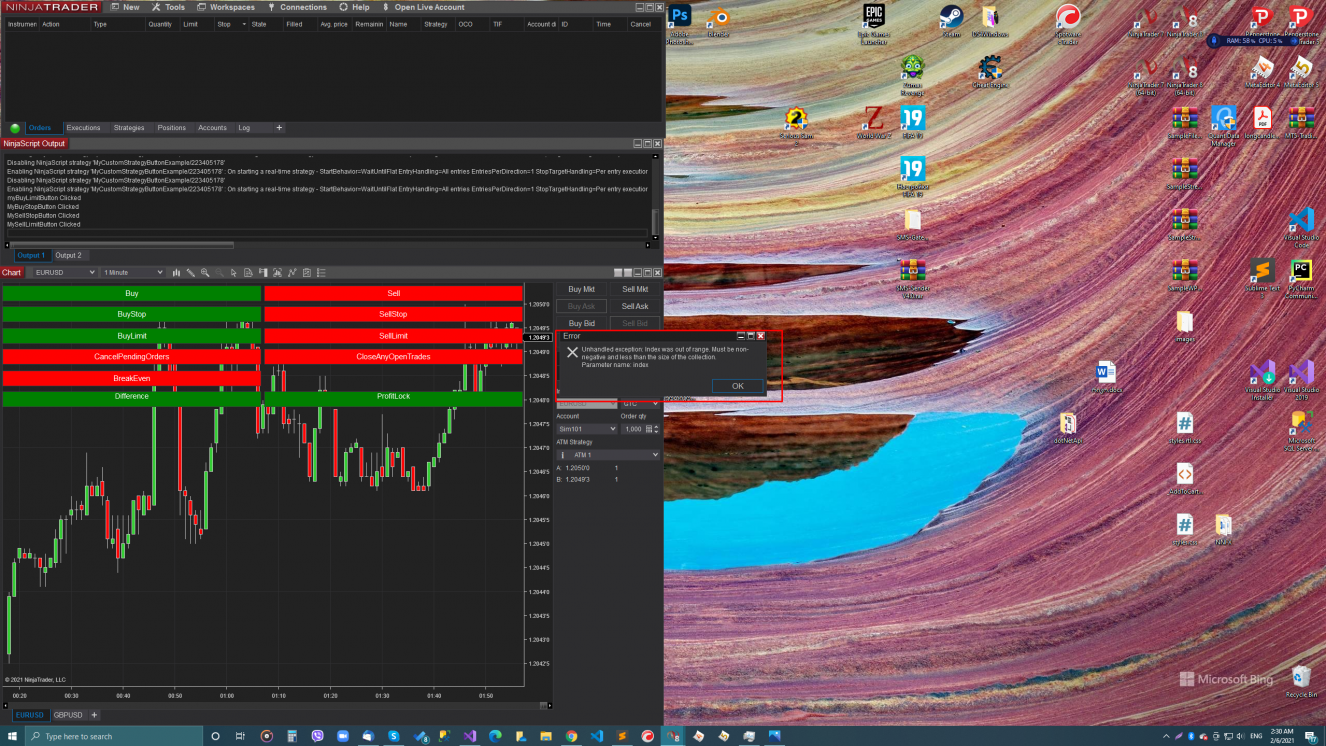Click the zoom in magnifier on chart toolbar
The width and height of the screenshot is (1326, 746).
coord(205,272)
